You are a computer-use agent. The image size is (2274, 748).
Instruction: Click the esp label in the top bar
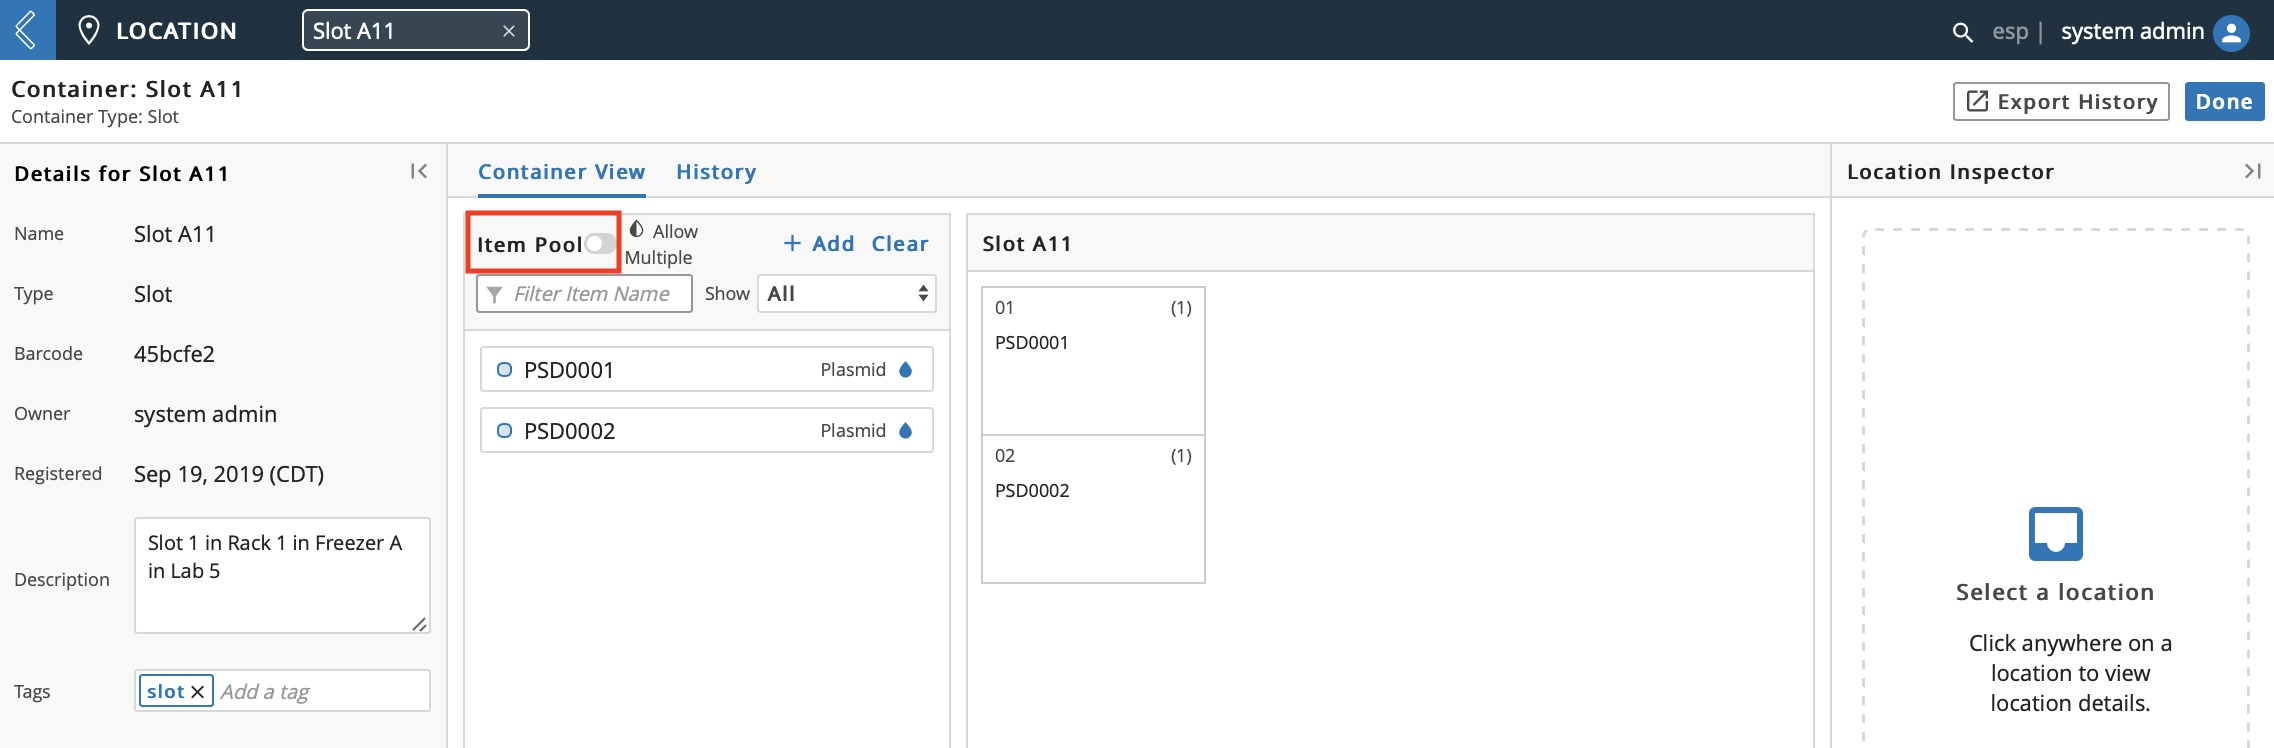2010,32
